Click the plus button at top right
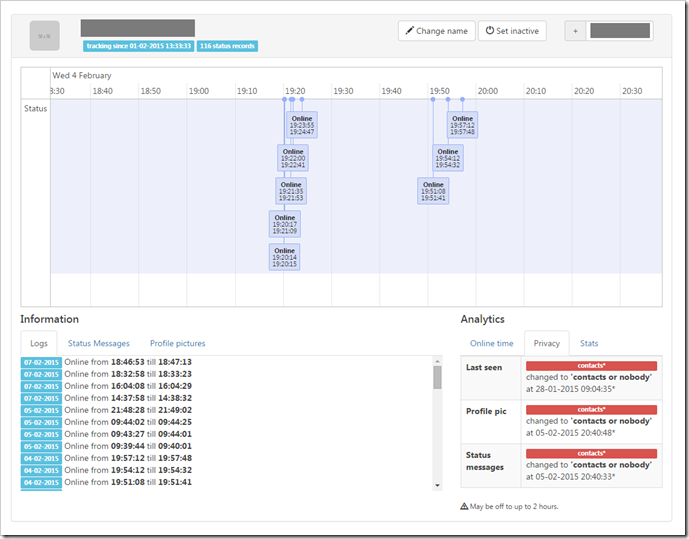Screen dimensions: 689x539 [575, 31]
